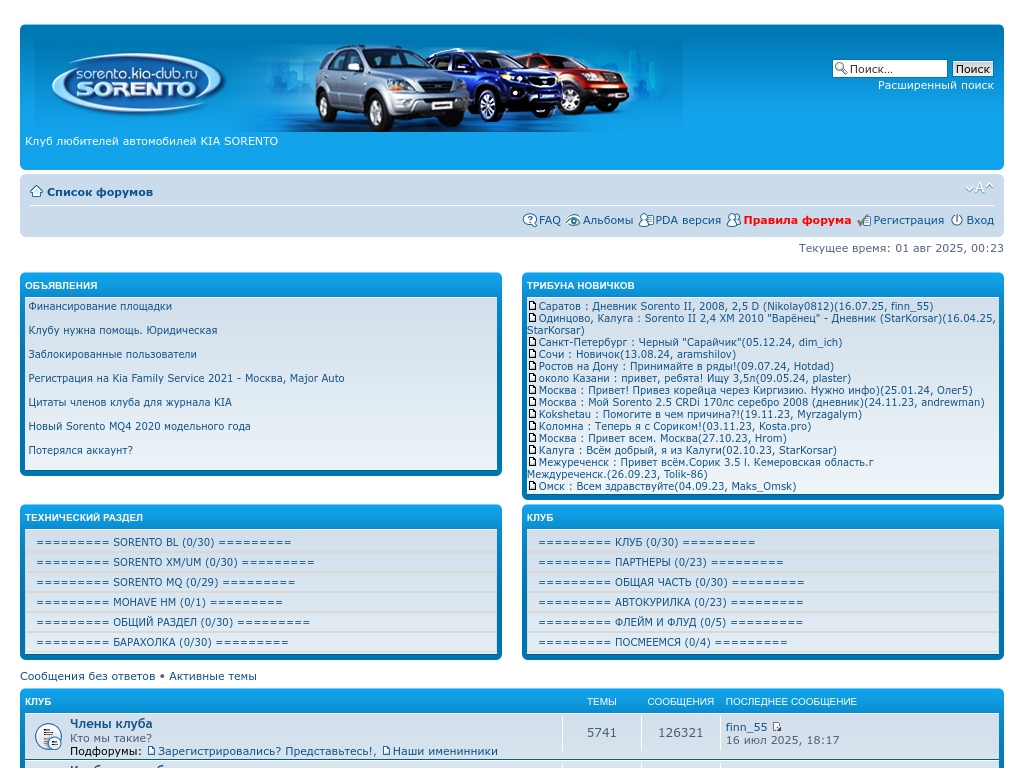This screenshot has width=1024, height=768.
Task: Click the FAQ question mark icon
Action: tap(530, 220)
